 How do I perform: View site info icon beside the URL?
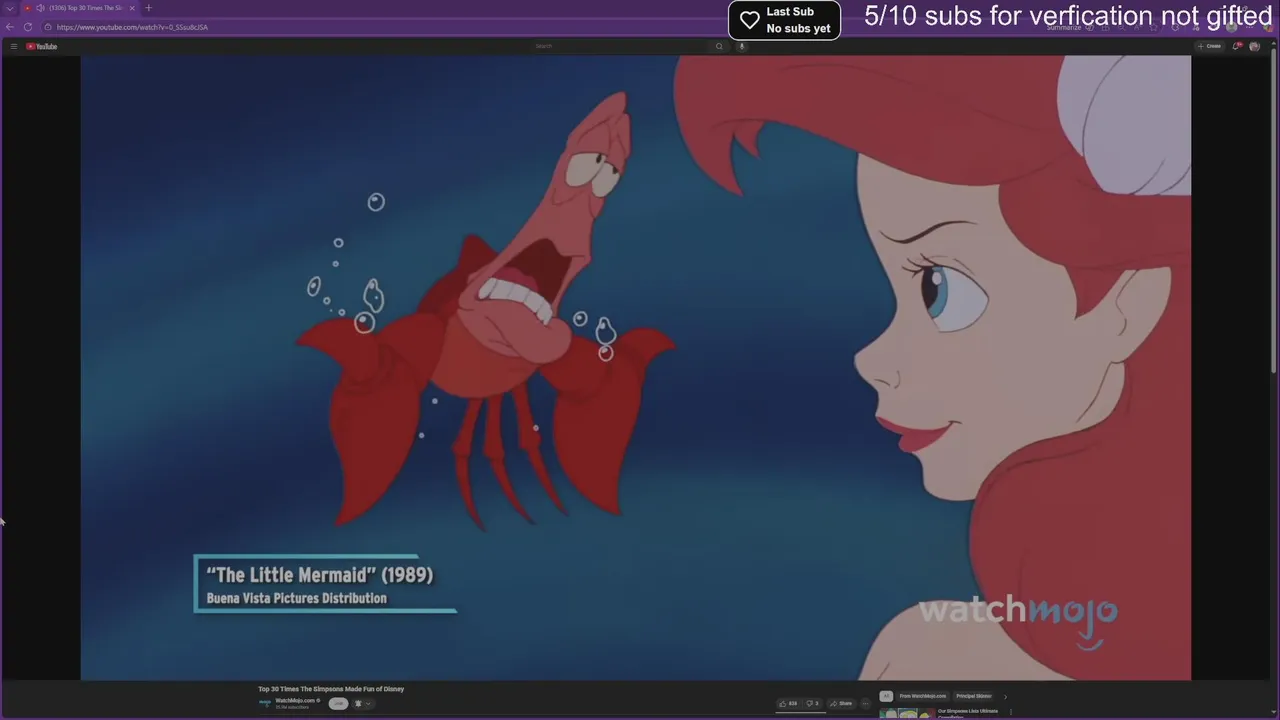(48, 27)
